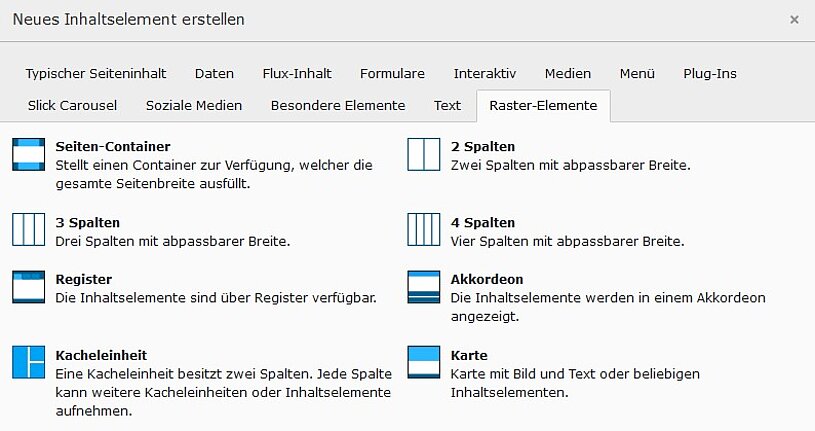Screen dimensions: 815x431
Task: Select the 2 Spalten layout icon
Action: pos(424,154)
